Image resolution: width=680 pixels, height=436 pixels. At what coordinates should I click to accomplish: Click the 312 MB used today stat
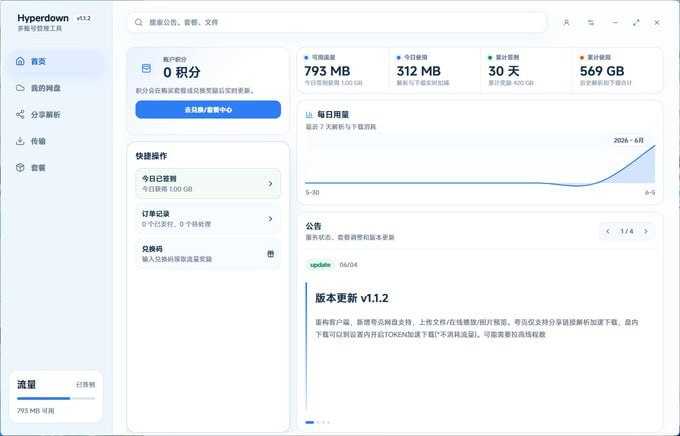435,70
